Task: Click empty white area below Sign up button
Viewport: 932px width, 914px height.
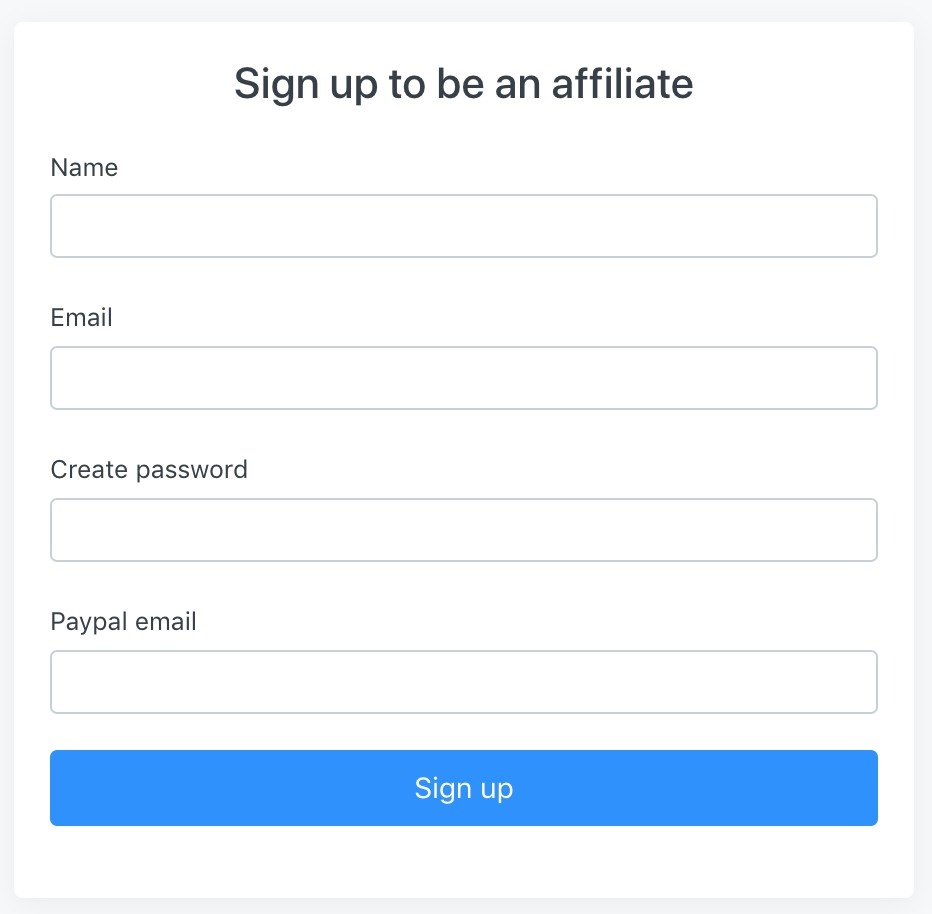Action: [x=464, y=862]
